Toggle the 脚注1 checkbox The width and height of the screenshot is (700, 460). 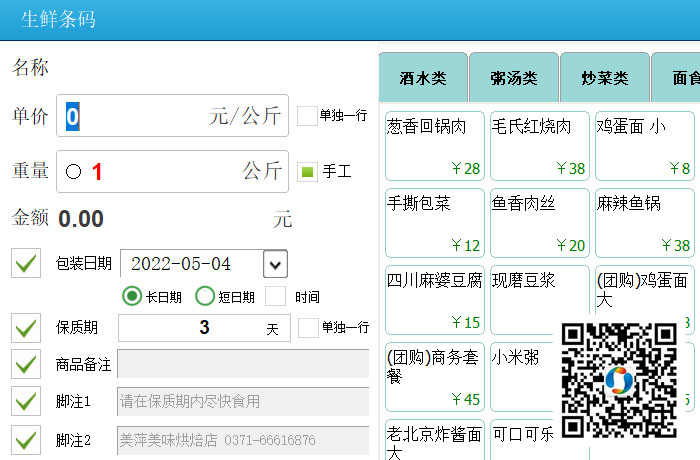(x=27, y=401)
